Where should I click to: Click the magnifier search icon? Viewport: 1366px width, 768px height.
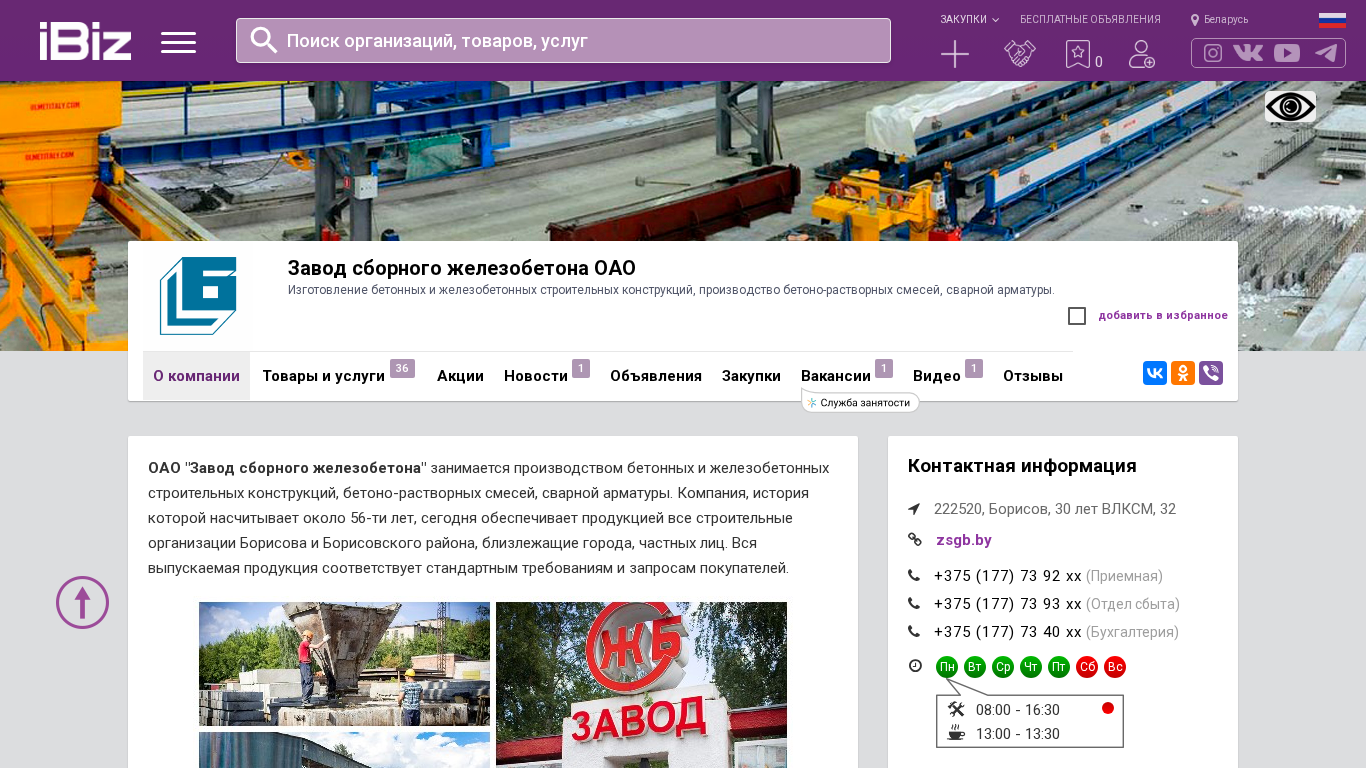[x=263, y=40]
